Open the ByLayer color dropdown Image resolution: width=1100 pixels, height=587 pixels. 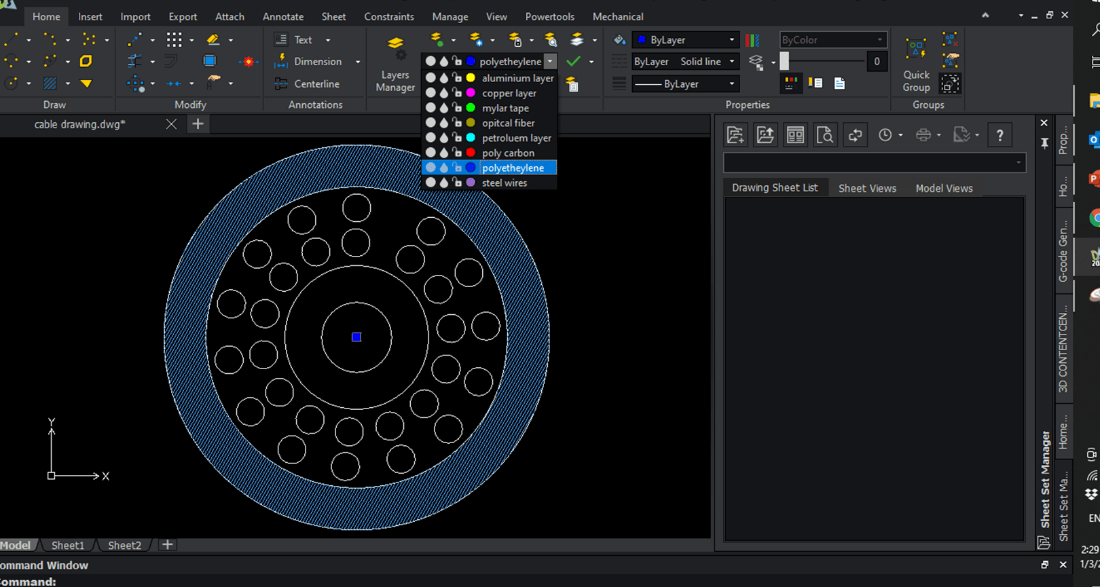coord(732,40)
